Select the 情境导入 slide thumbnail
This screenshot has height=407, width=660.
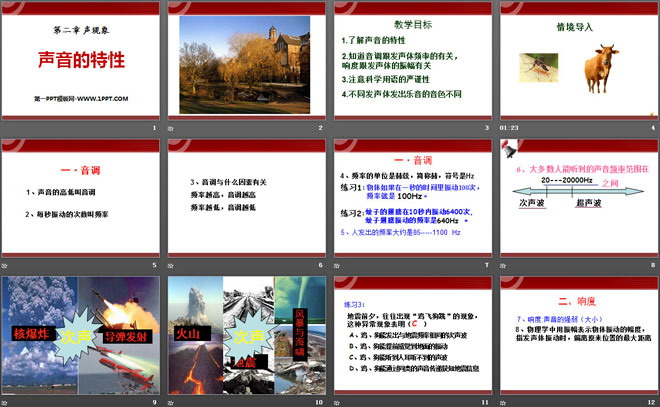(x=579, y=61)
